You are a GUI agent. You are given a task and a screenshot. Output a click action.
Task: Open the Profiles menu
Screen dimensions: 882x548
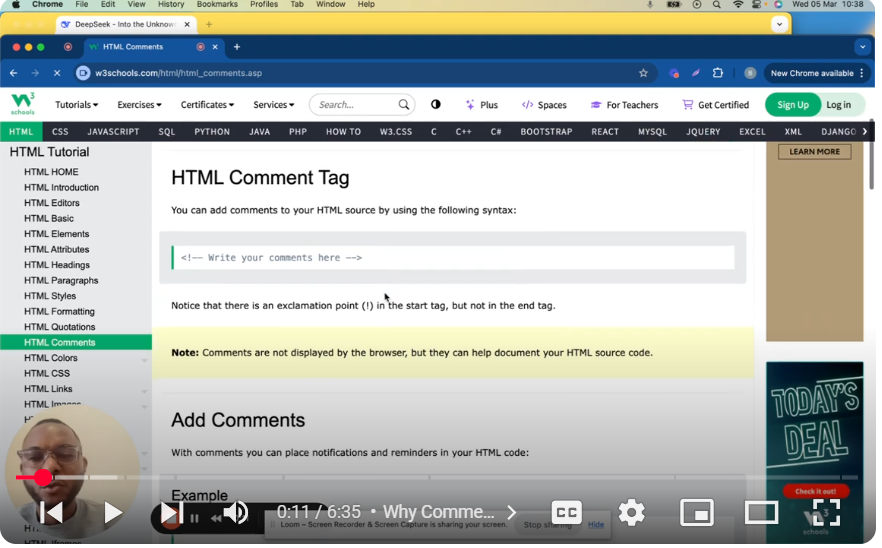[264, 5]
